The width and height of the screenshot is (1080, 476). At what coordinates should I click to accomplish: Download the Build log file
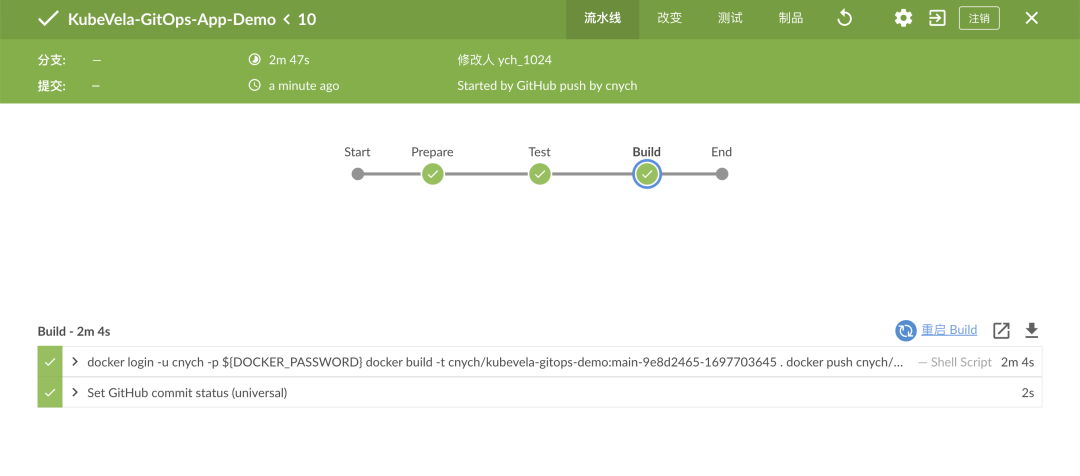1032,331
